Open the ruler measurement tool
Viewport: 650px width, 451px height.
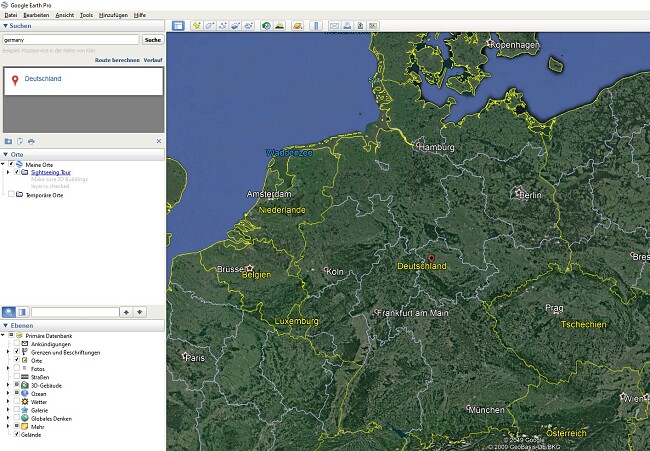[x=316, y=26]
